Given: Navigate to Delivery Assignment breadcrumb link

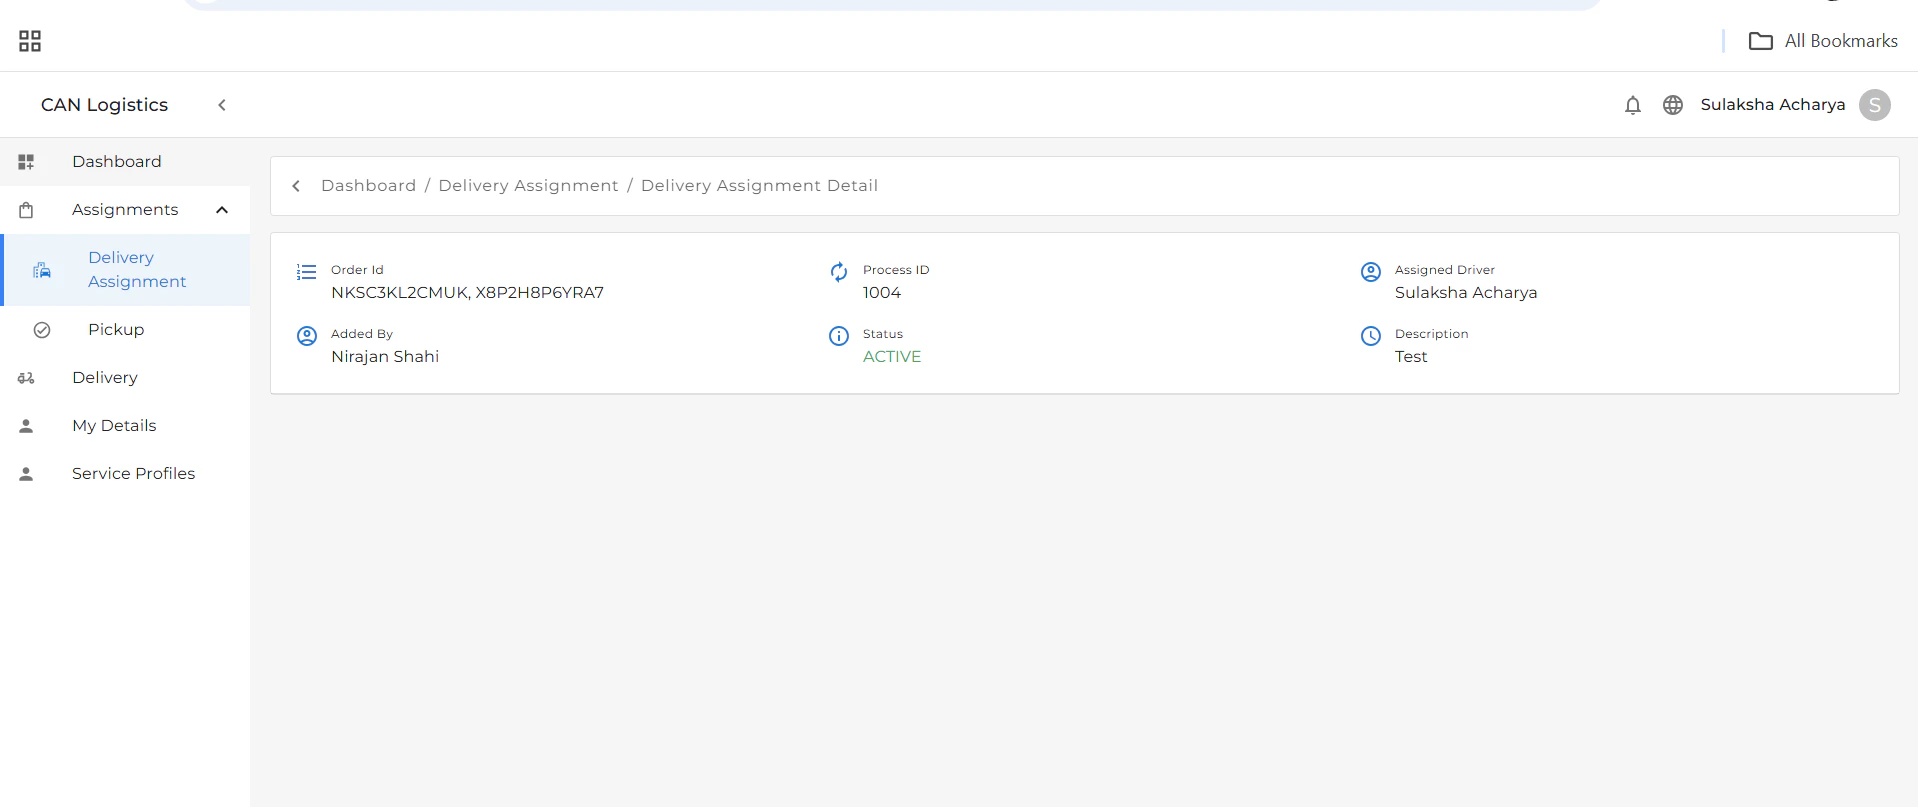Looking at the screenshot, I should 528,186.
